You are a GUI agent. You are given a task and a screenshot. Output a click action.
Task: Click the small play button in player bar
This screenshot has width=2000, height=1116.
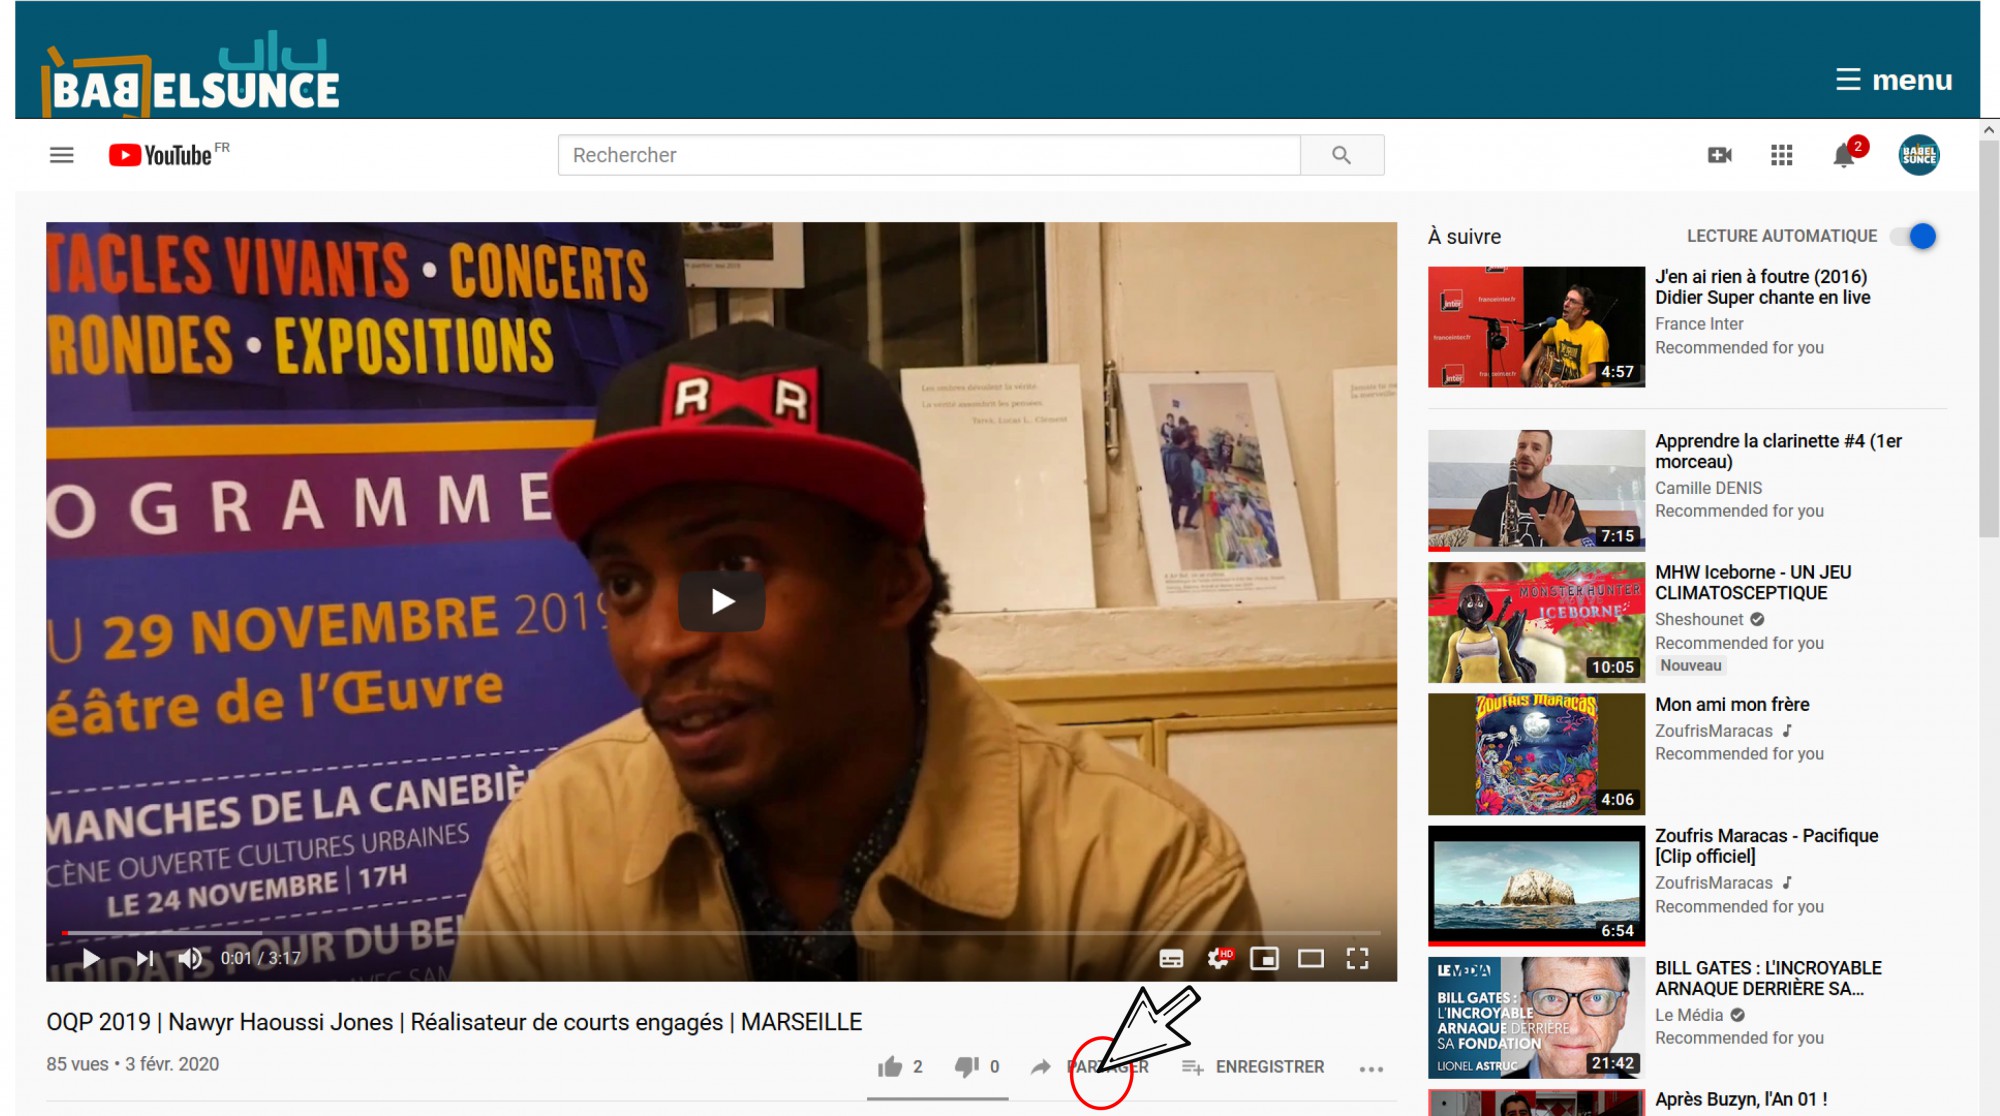(x=91, y=958)
